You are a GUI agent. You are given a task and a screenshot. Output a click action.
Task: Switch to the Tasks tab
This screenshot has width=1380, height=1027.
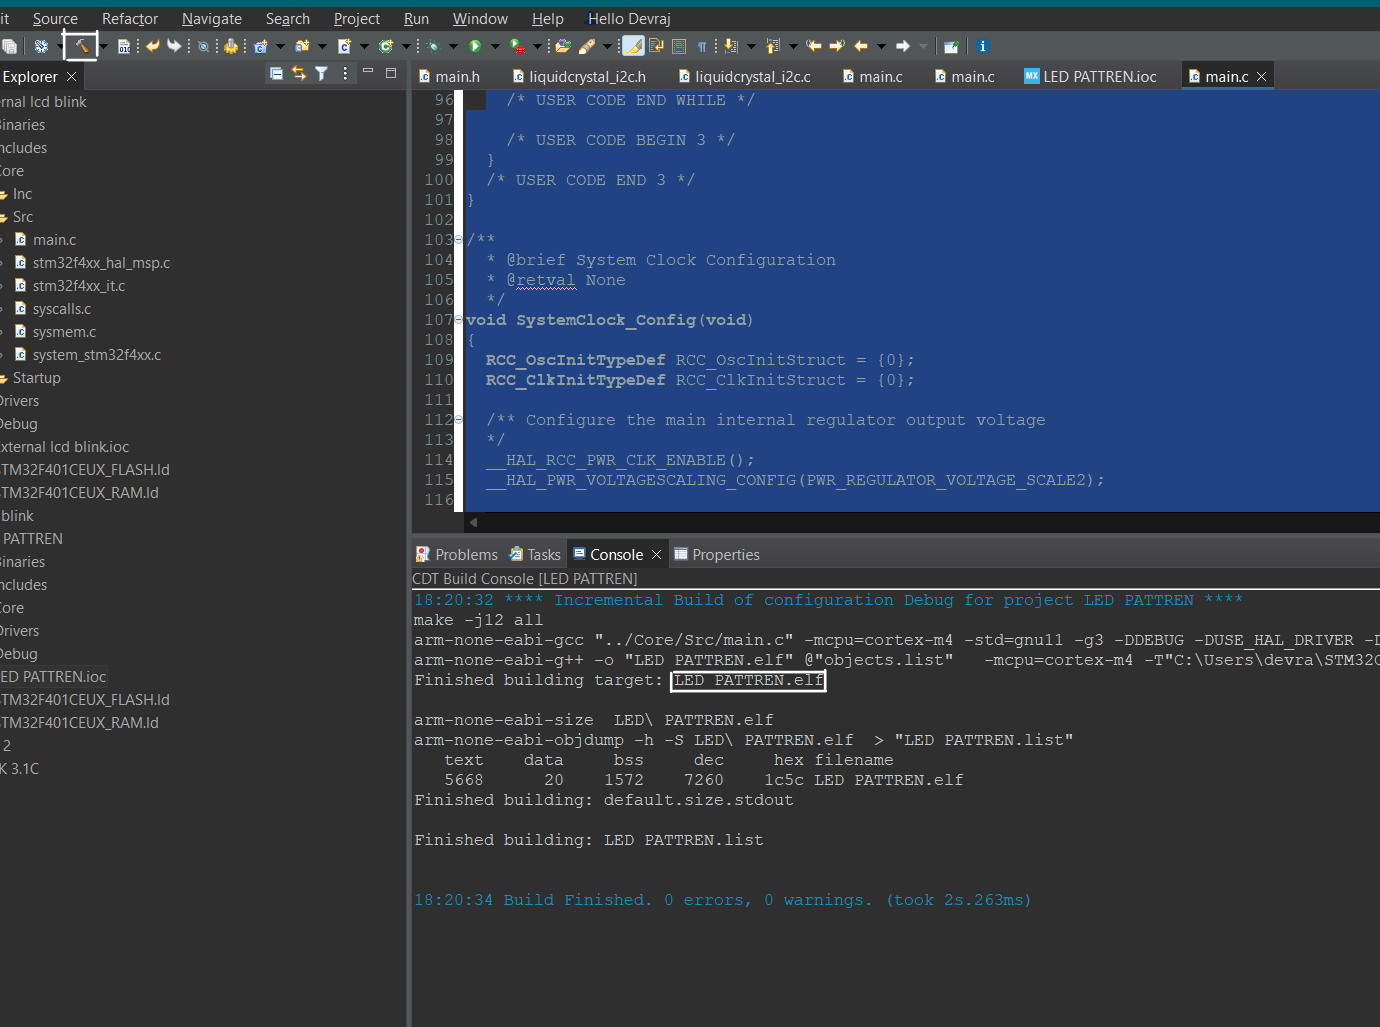535,555
